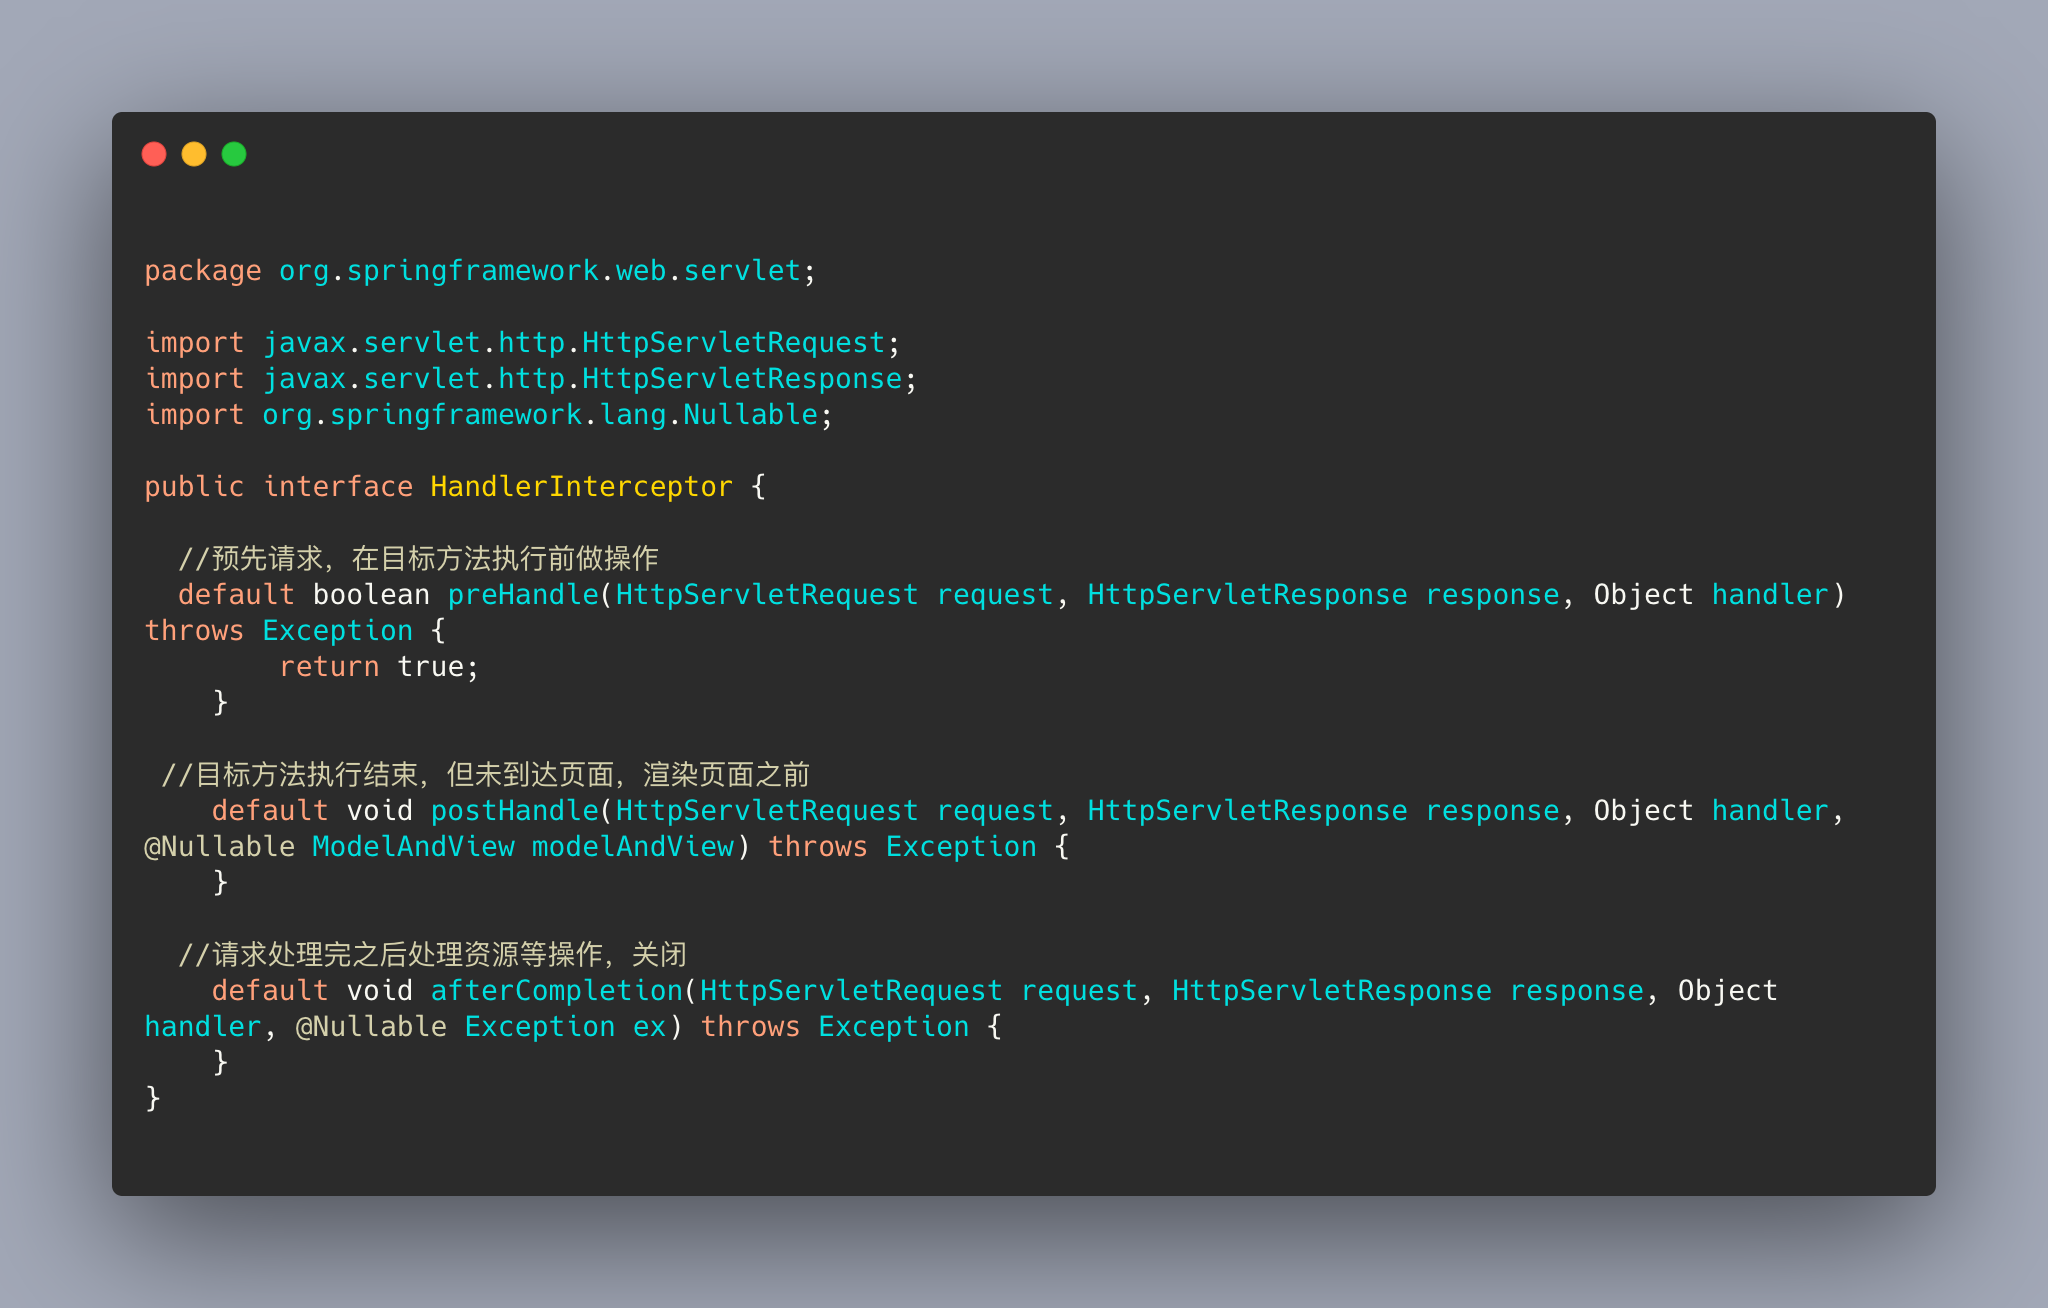Click the yellow minimize window dot
Image resolution: width=2048 pixels, height=1308 pixels.
(x=194, y=154)
